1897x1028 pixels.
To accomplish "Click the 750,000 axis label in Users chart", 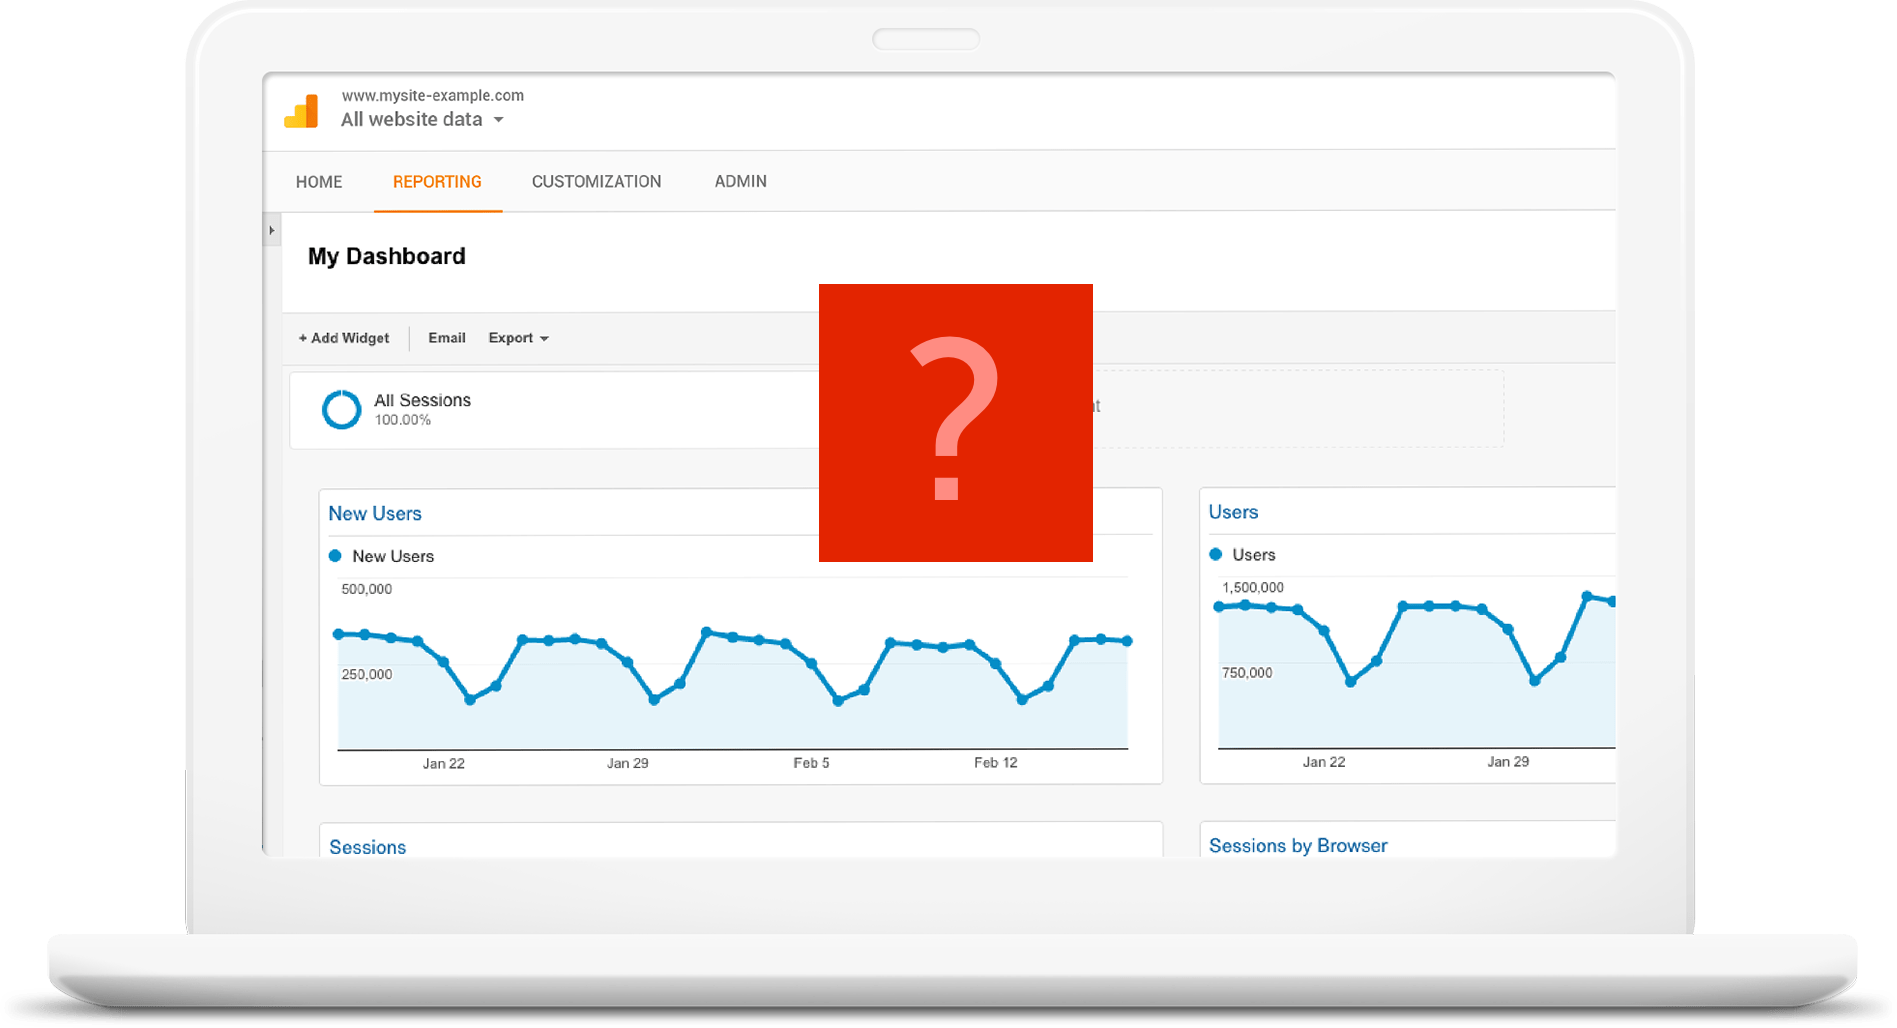I will 1247,672.
